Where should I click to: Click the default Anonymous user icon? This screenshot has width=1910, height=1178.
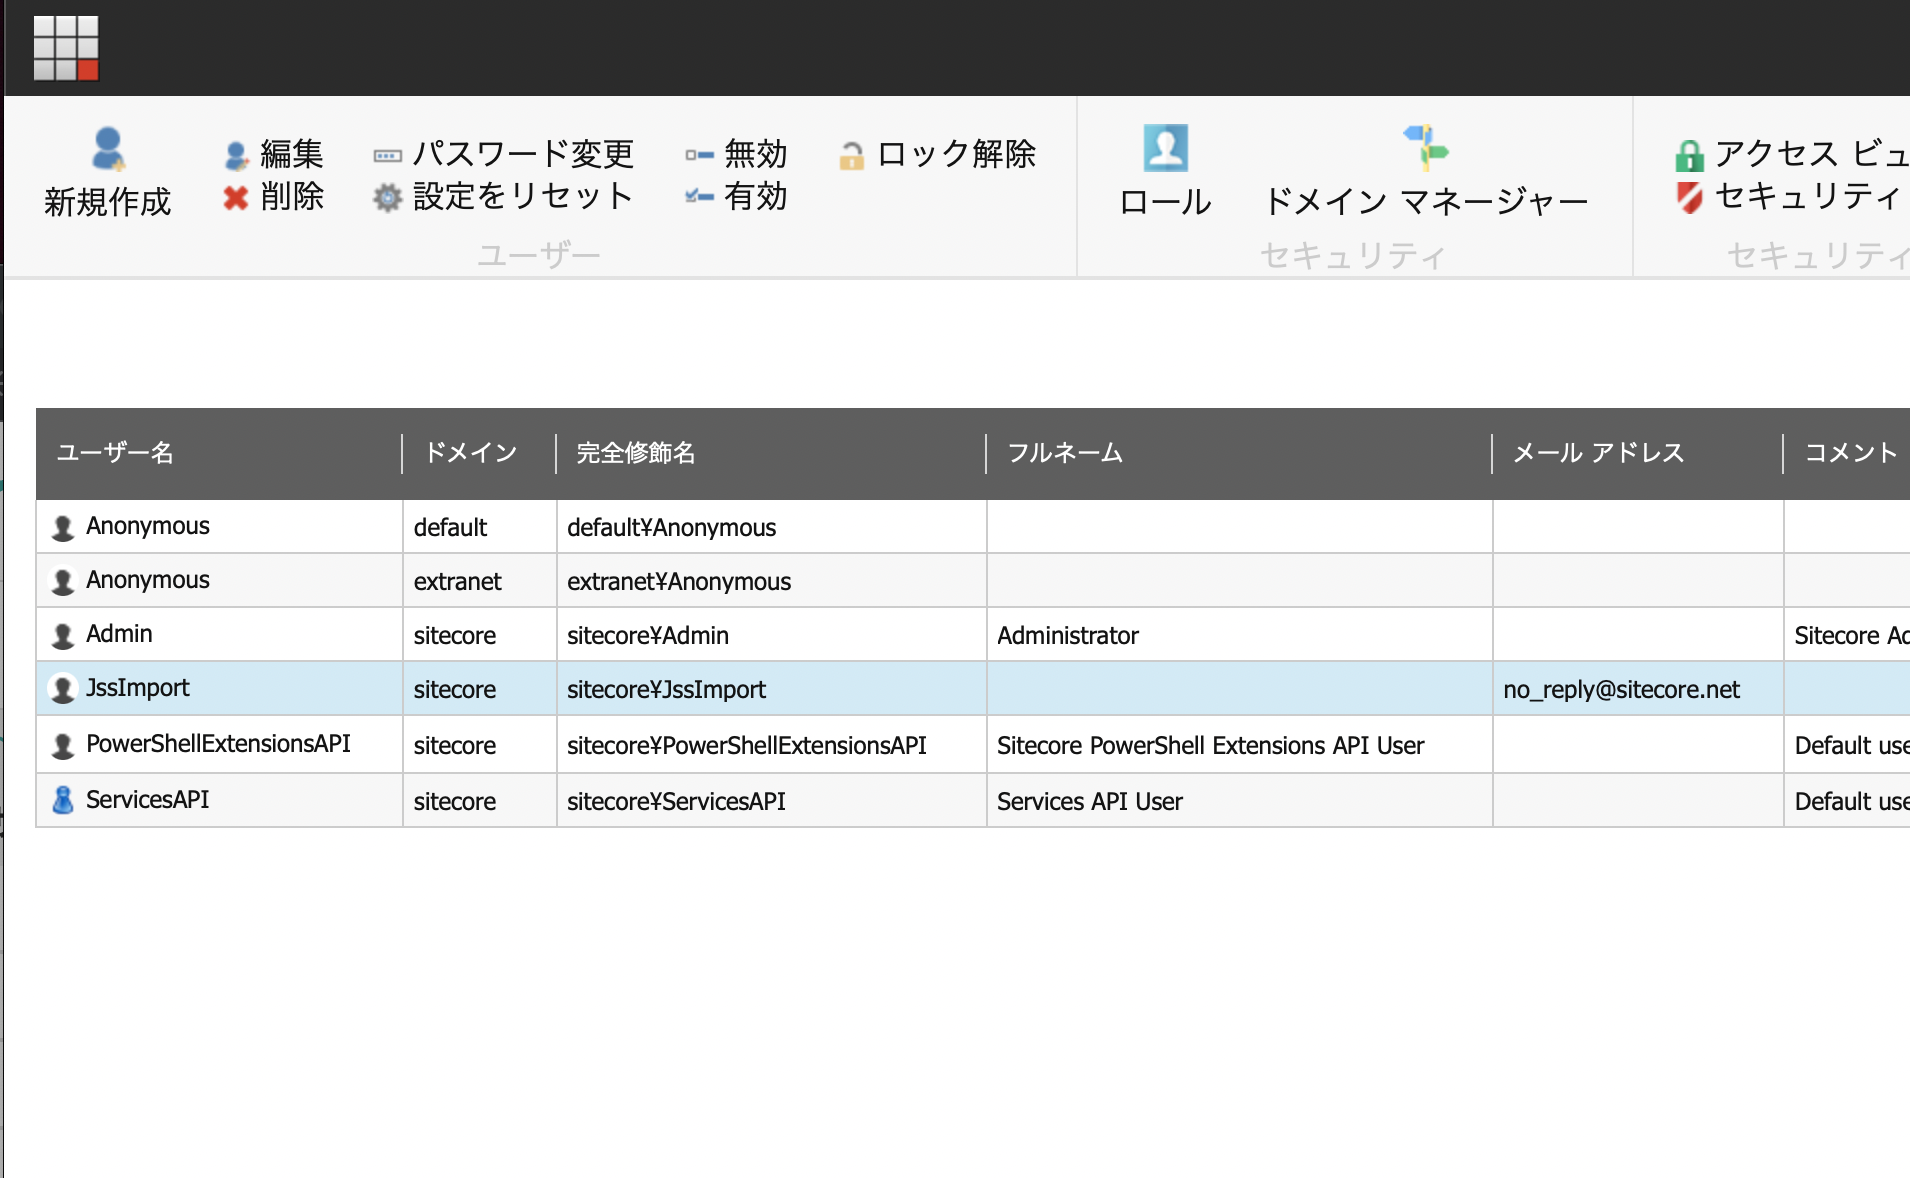pyautogui.click(x=63, y=528)
